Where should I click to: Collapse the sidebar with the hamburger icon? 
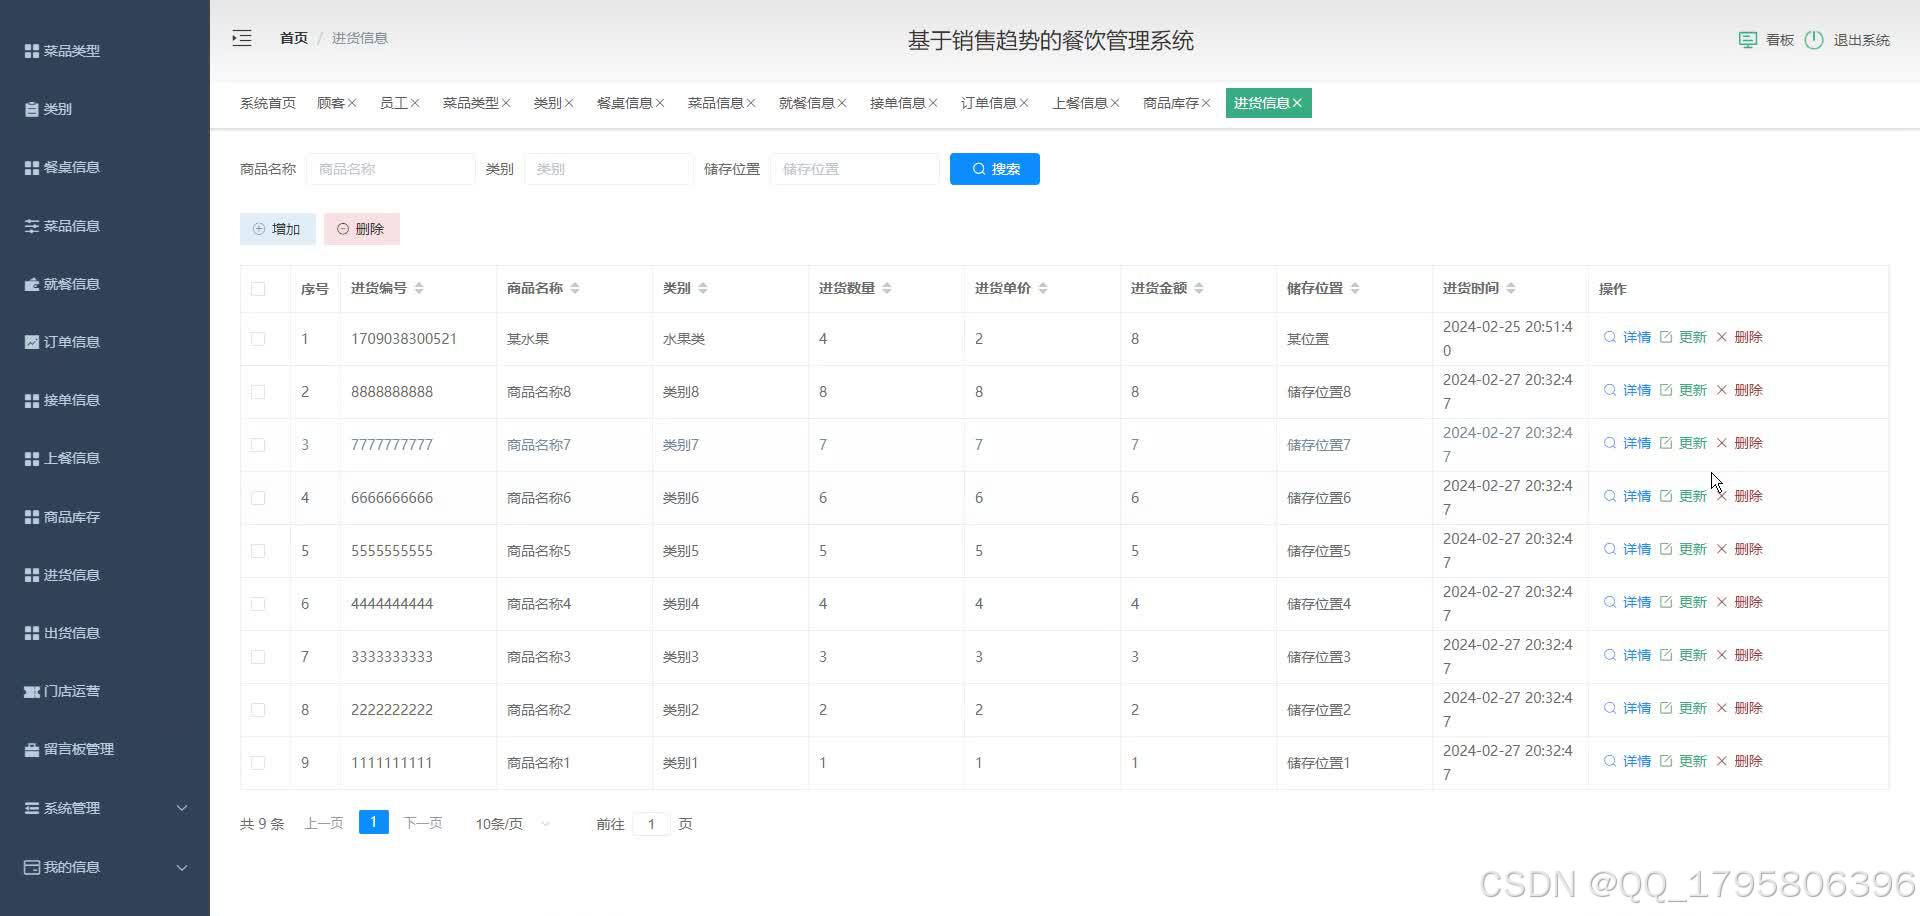coord(242,38)
